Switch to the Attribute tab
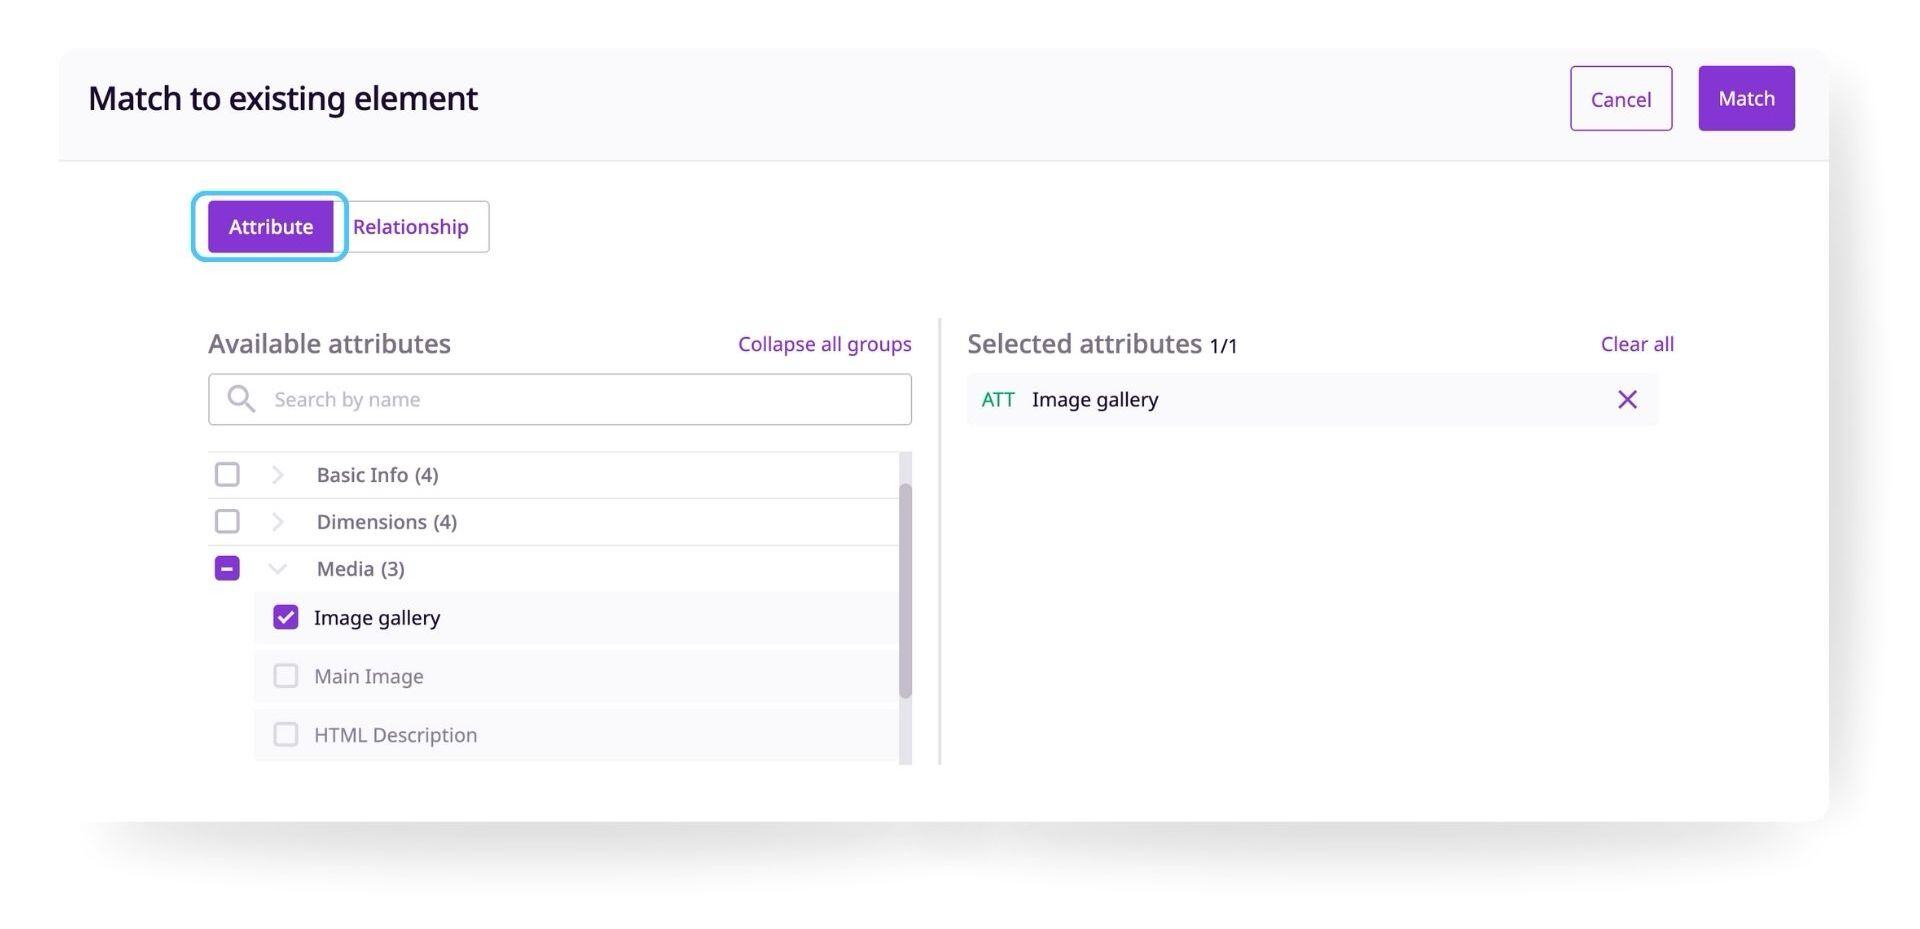This screenshot has height=929, width=1920. (271, 227)
